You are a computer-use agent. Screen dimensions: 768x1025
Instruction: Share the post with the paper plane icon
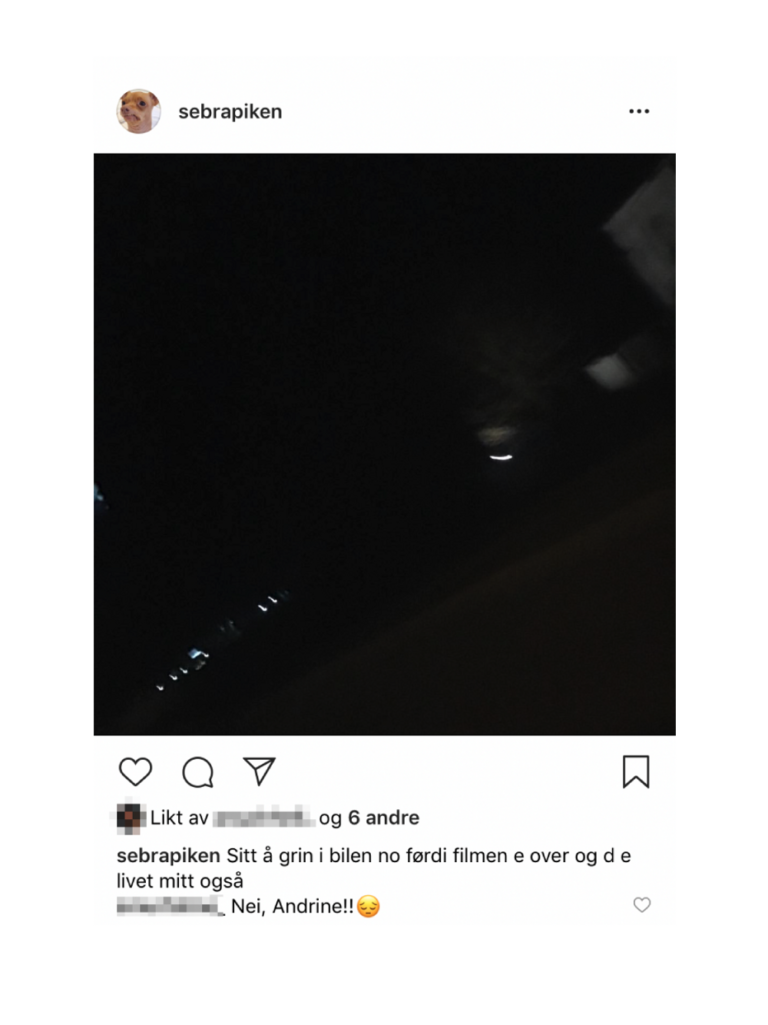pyautogui.click(x=259, y=771)
